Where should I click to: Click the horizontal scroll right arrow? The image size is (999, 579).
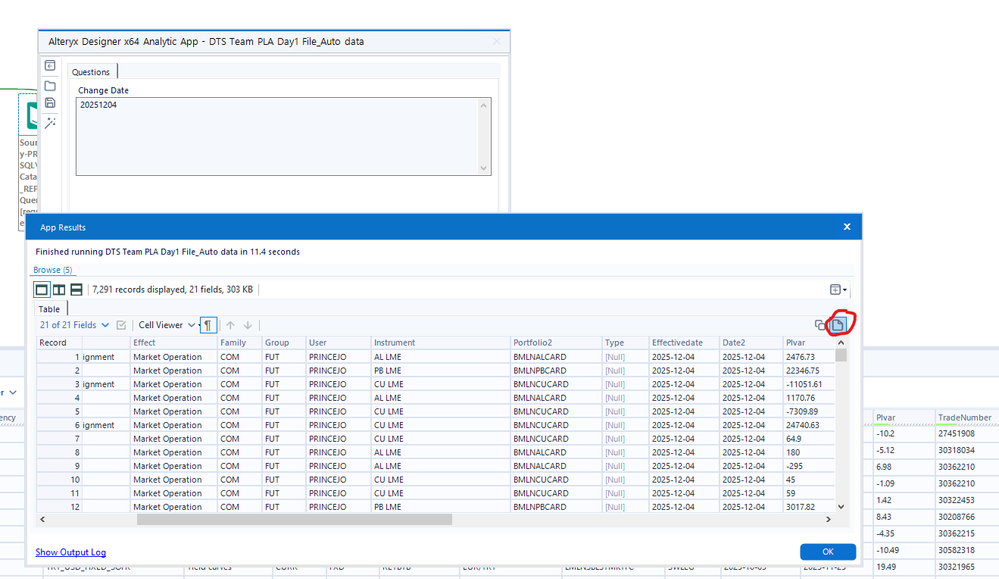tap(828, 520)
